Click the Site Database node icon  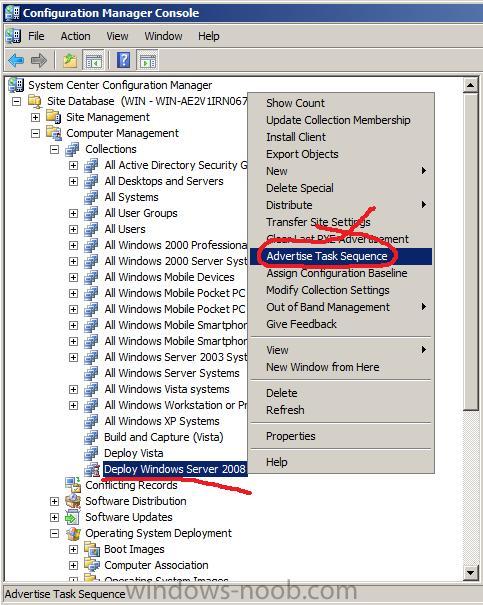[x=35, y=101]
